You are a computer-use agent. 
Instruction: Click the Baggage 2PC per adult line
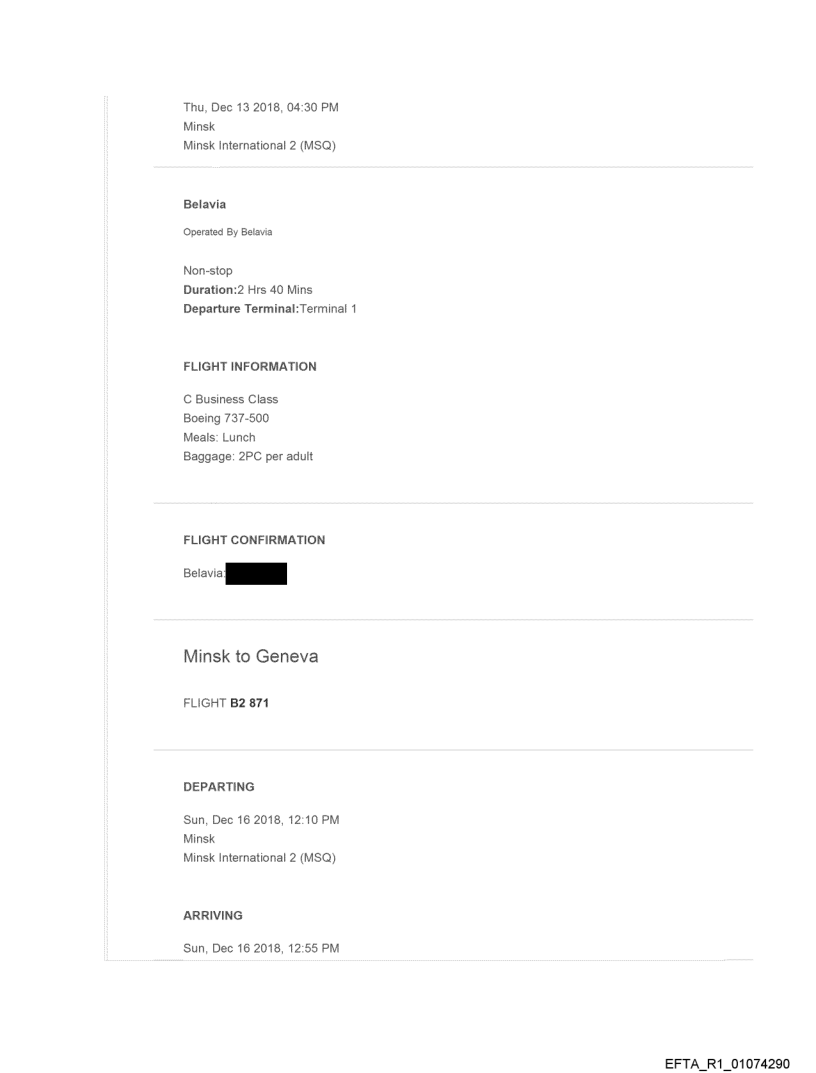coord(248,457)
